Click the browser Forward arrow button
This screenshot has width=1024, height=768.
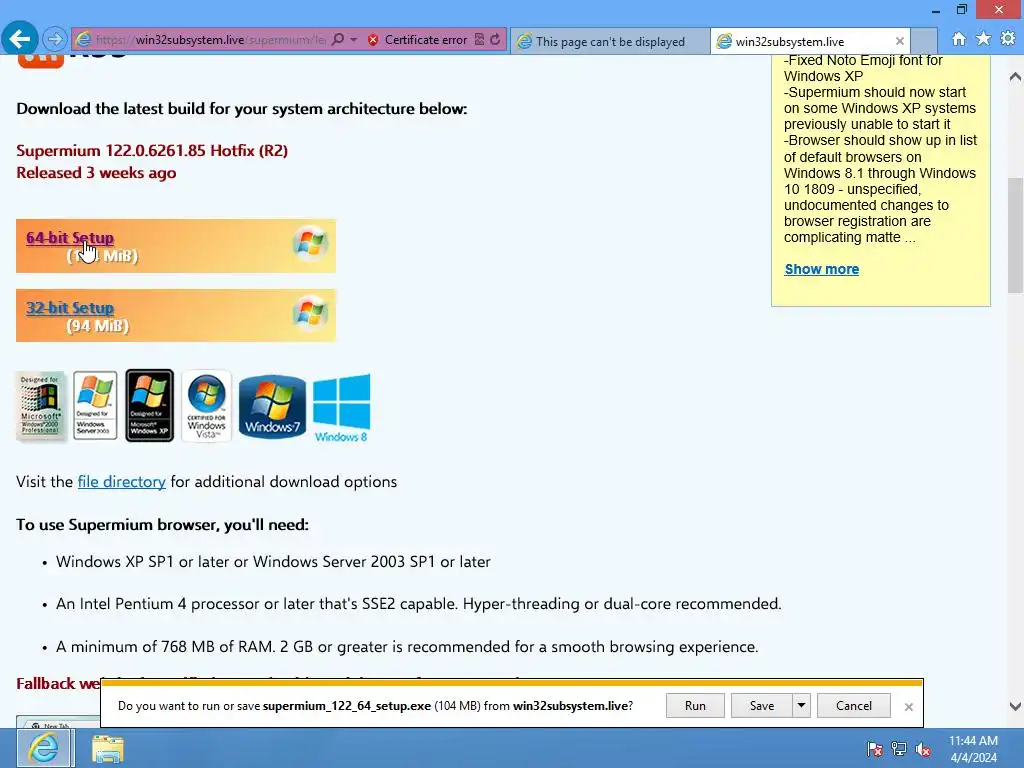tap(55, 39)
